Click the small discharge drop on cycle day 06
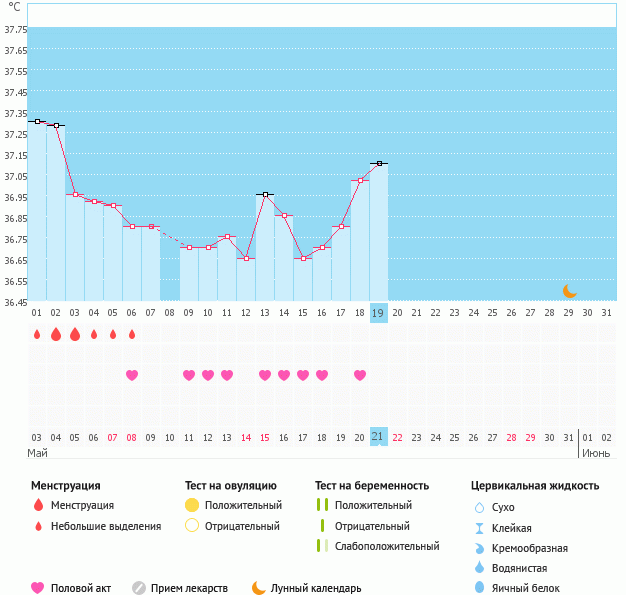The image size is (626, 595). 132,334
